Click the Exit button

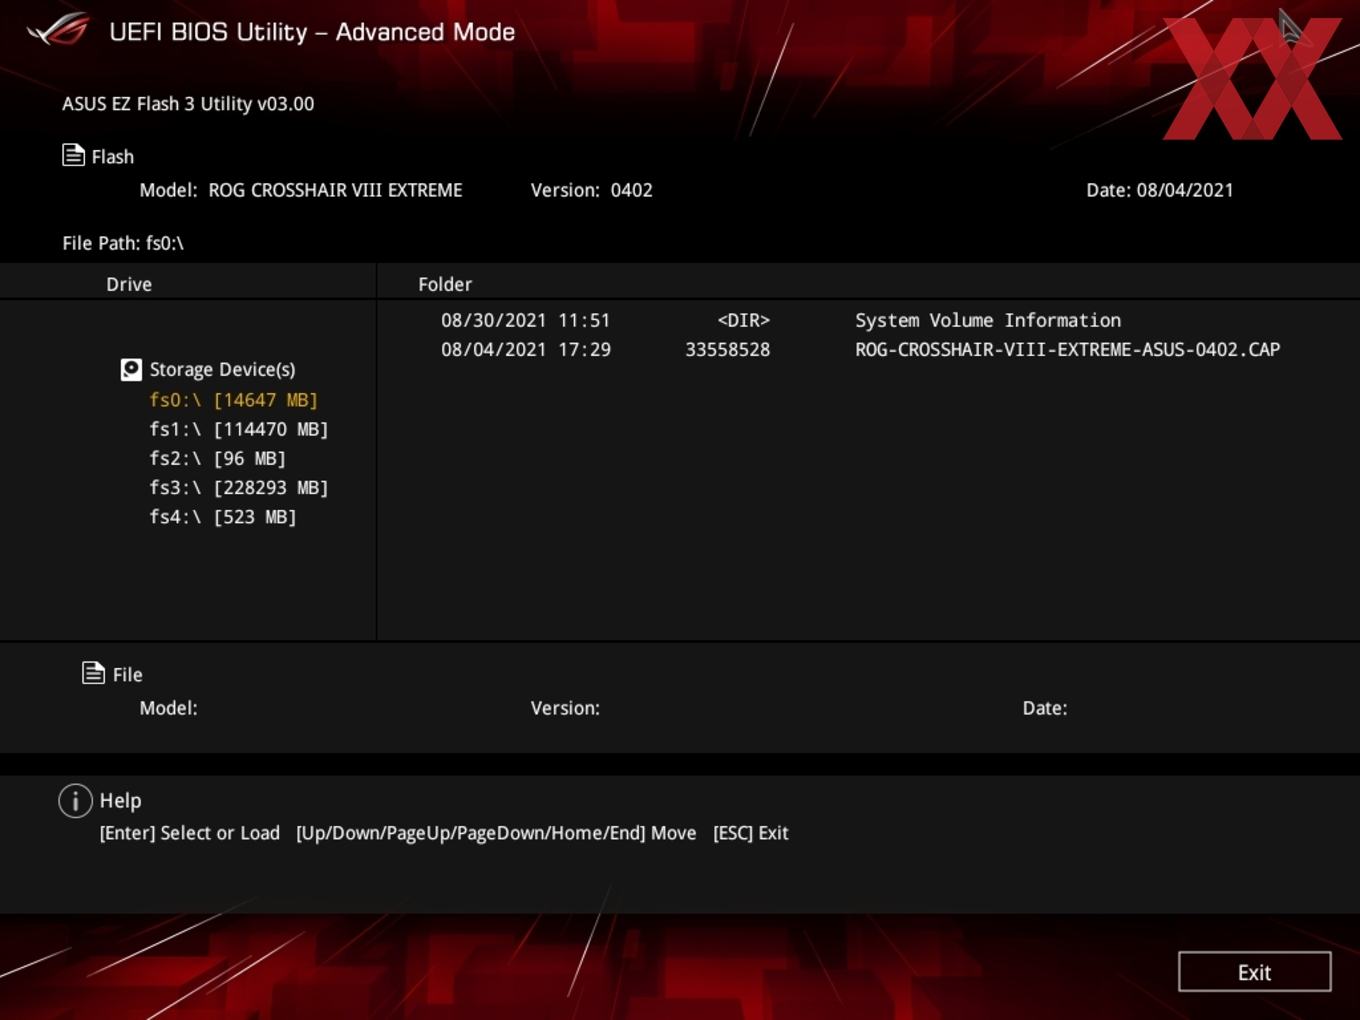(1254, 972)
